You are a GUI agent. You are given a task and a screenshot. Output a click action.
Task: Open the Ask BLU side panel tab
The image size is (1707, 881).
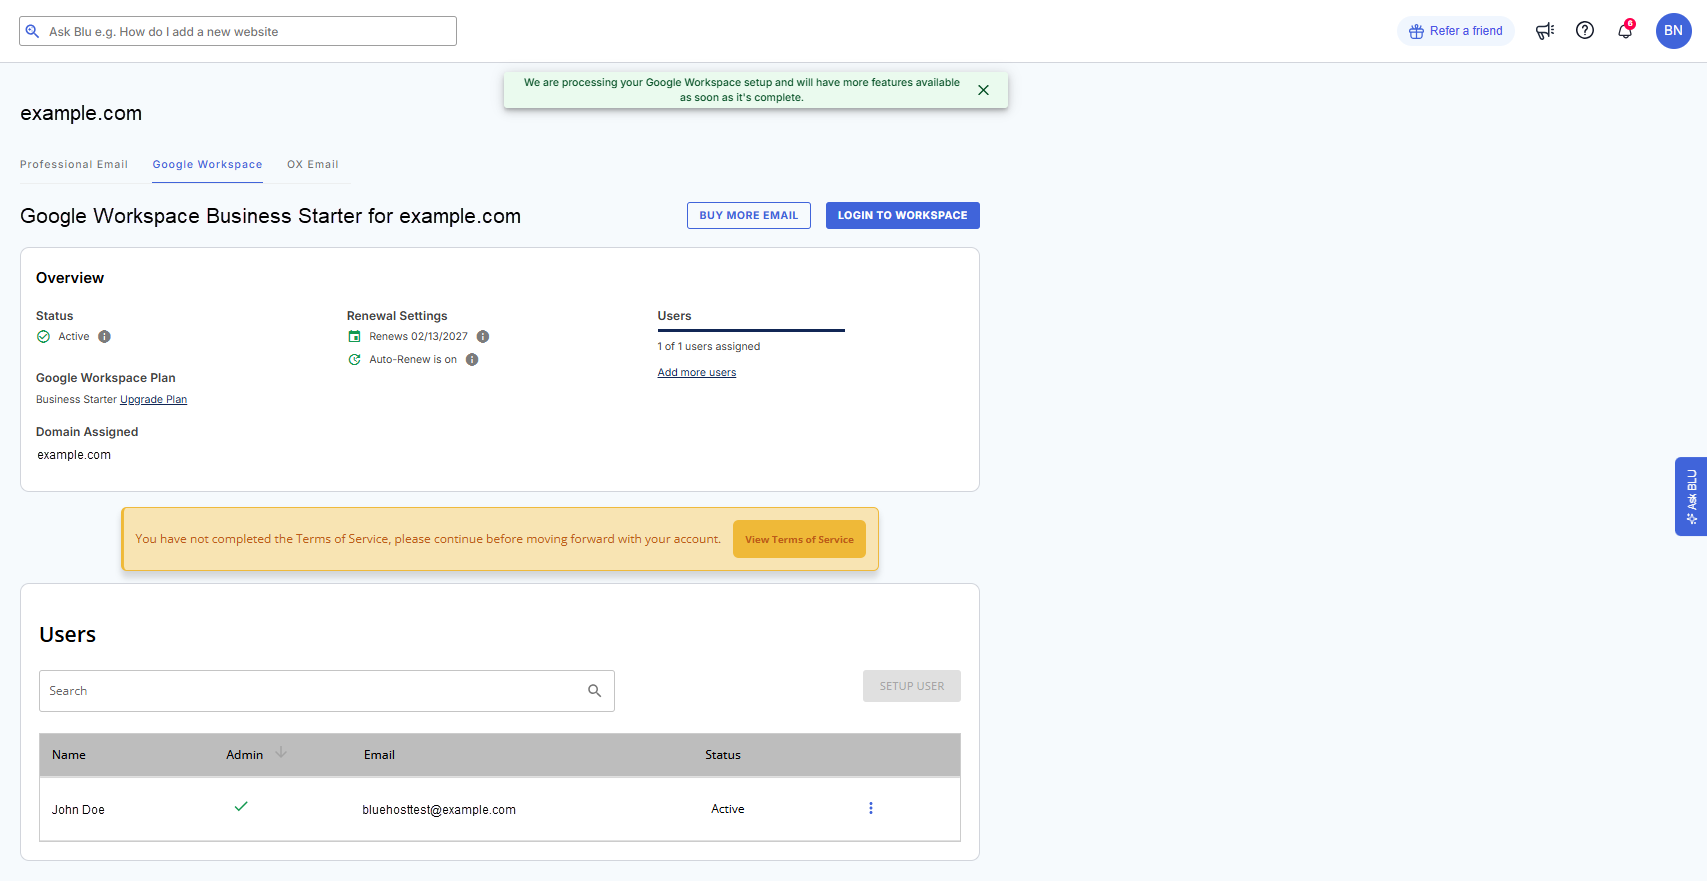[1691, 497]
